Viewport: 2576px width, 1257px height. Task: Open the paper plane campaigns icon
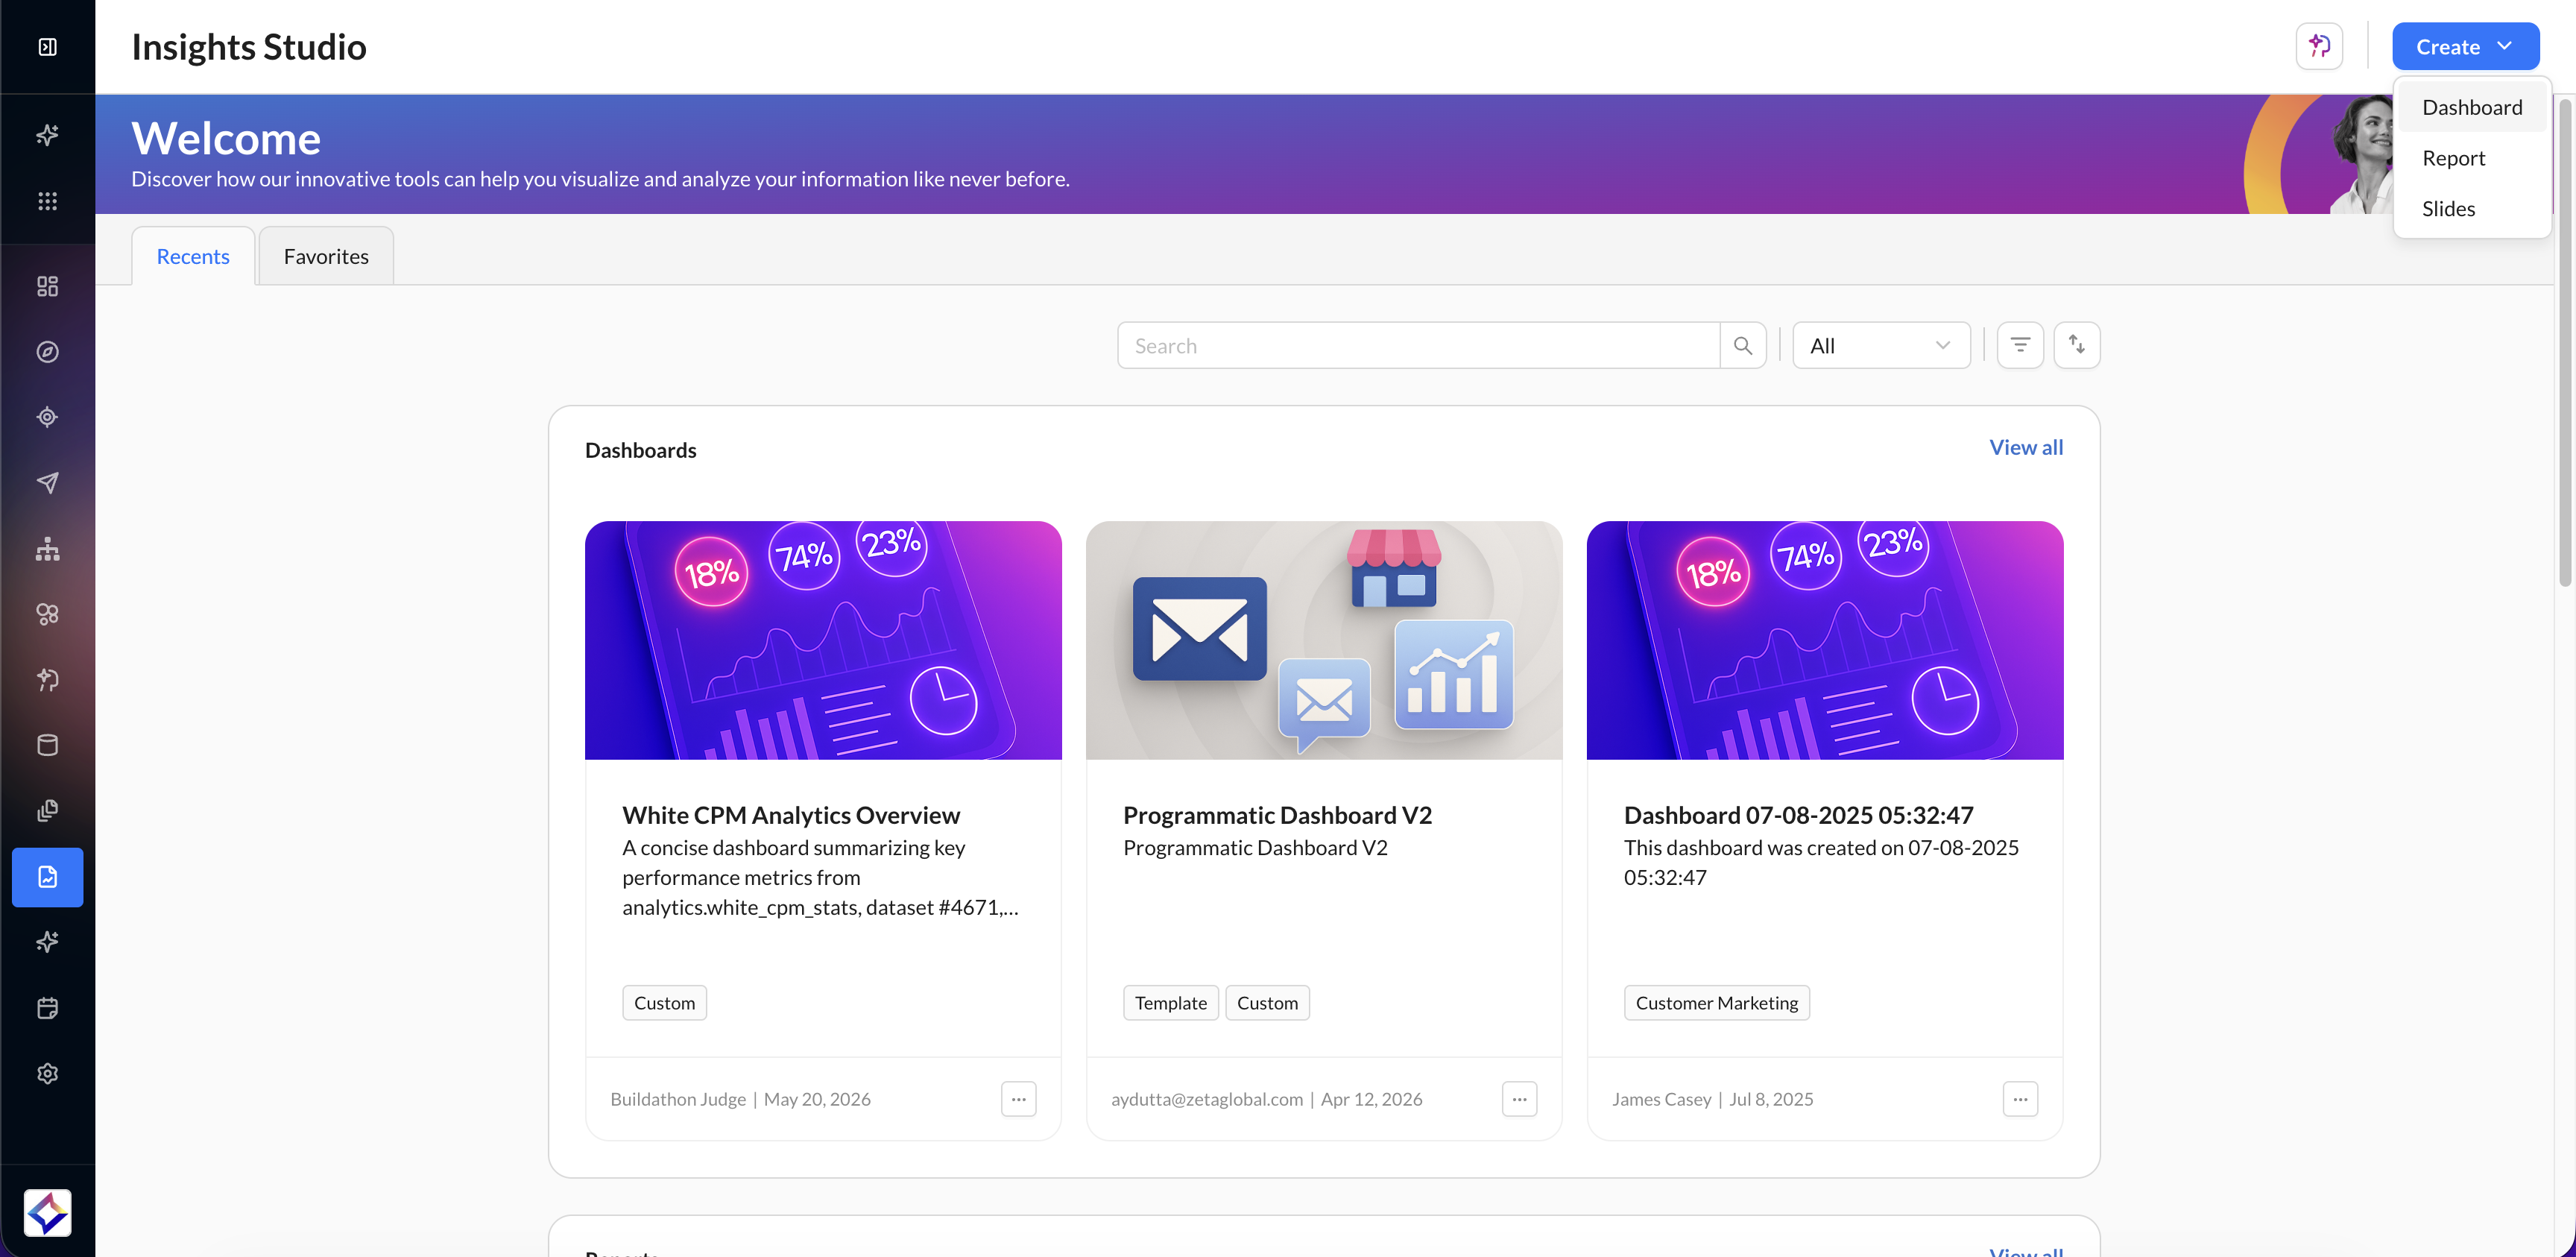(47, 483)
